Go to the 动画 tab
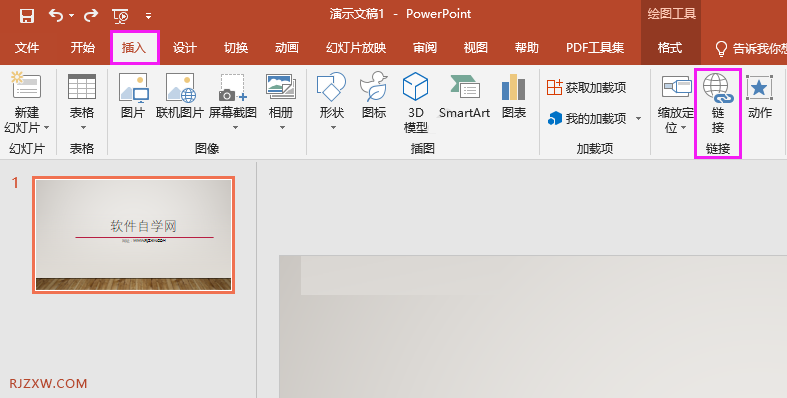The height and width of the screenshot is (398, 787). click(x=287, y=48)
